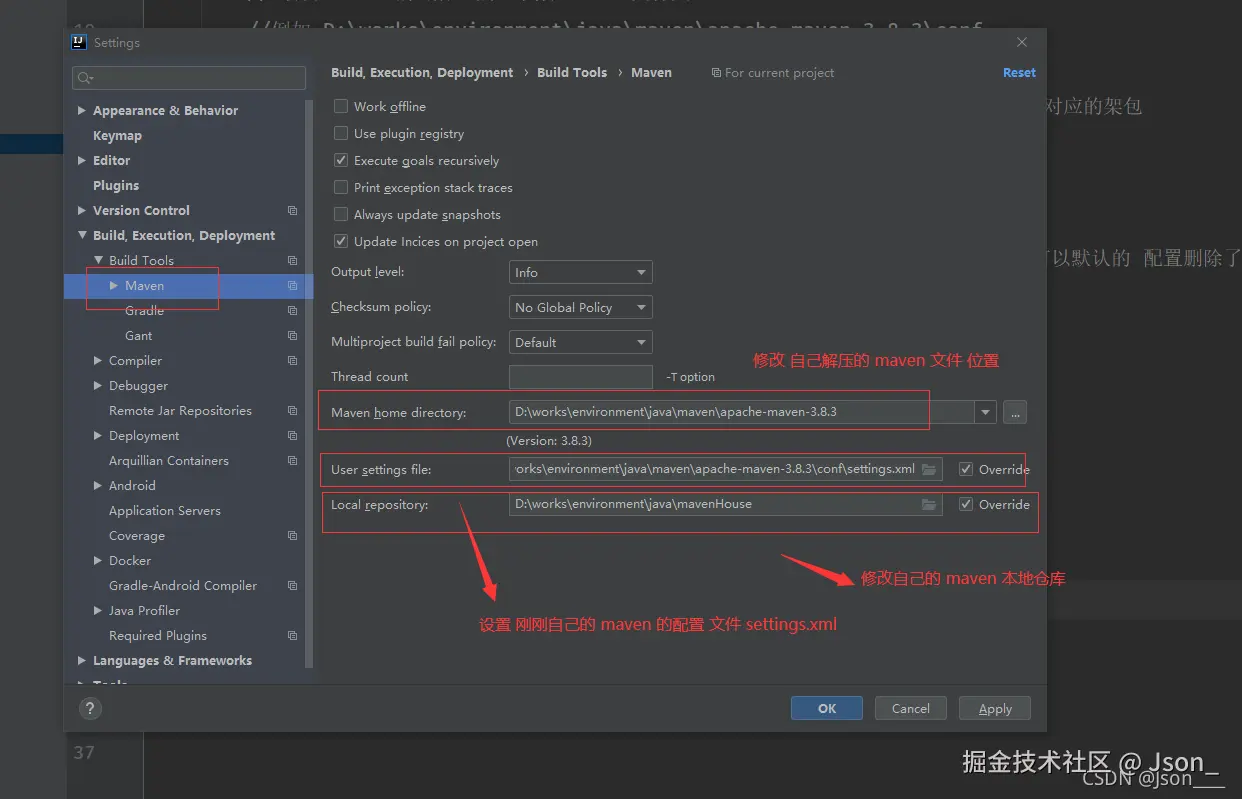Screen dimensions: 1242x799
Task: Expand the Version Control tree node
Action: (x=82, y=210)
